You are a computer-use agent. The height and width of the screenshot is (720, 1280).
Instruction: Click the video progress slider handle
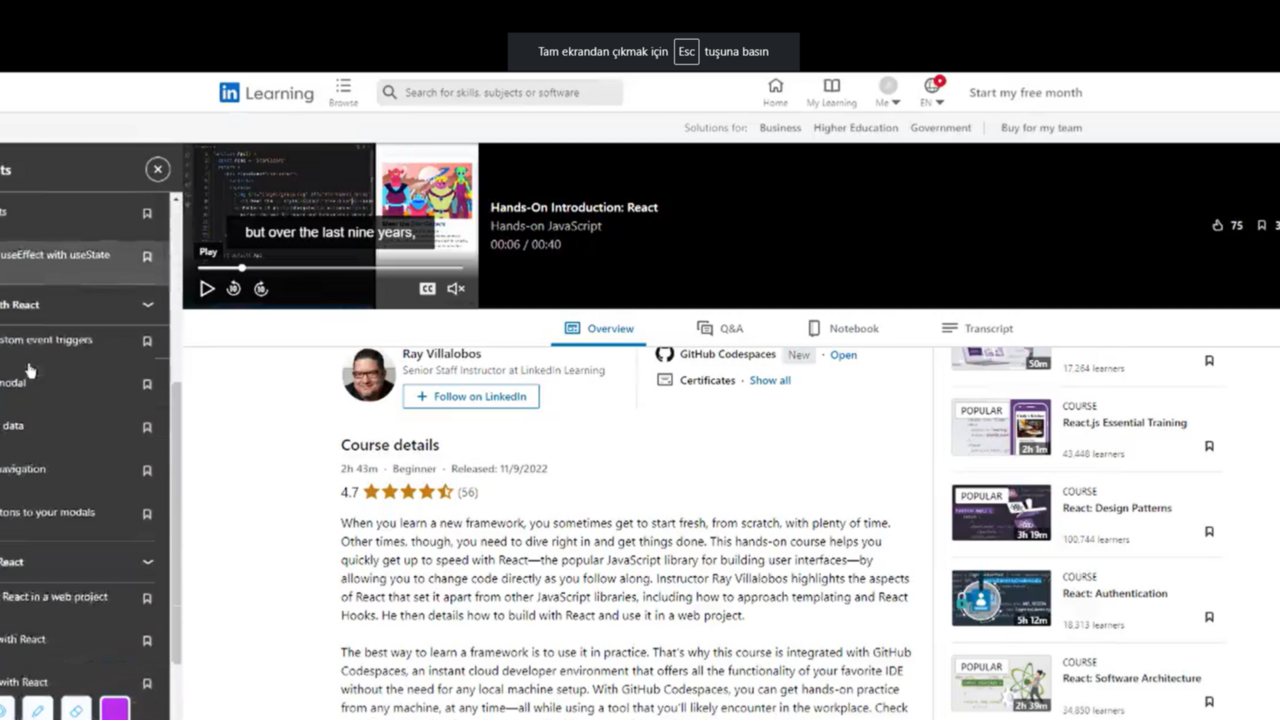coord(241,268)
